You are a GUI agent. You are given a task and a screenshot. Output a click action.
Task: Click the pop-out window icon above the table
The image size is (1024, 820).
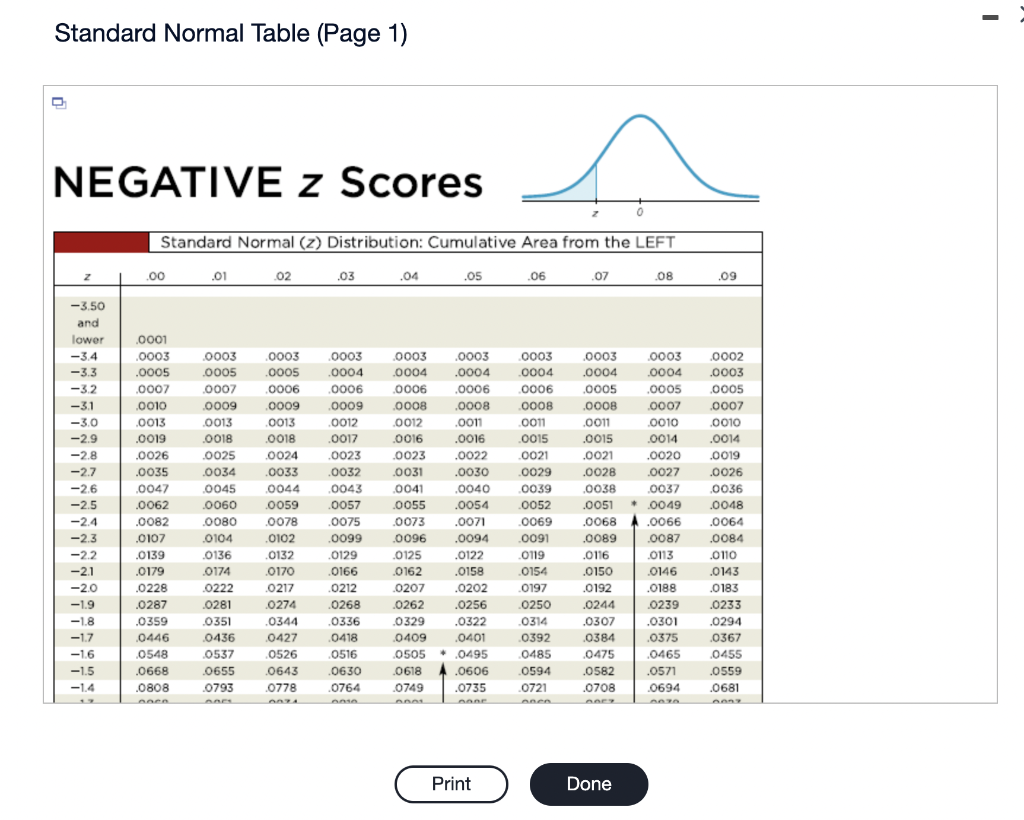click(x=58, y=102)
